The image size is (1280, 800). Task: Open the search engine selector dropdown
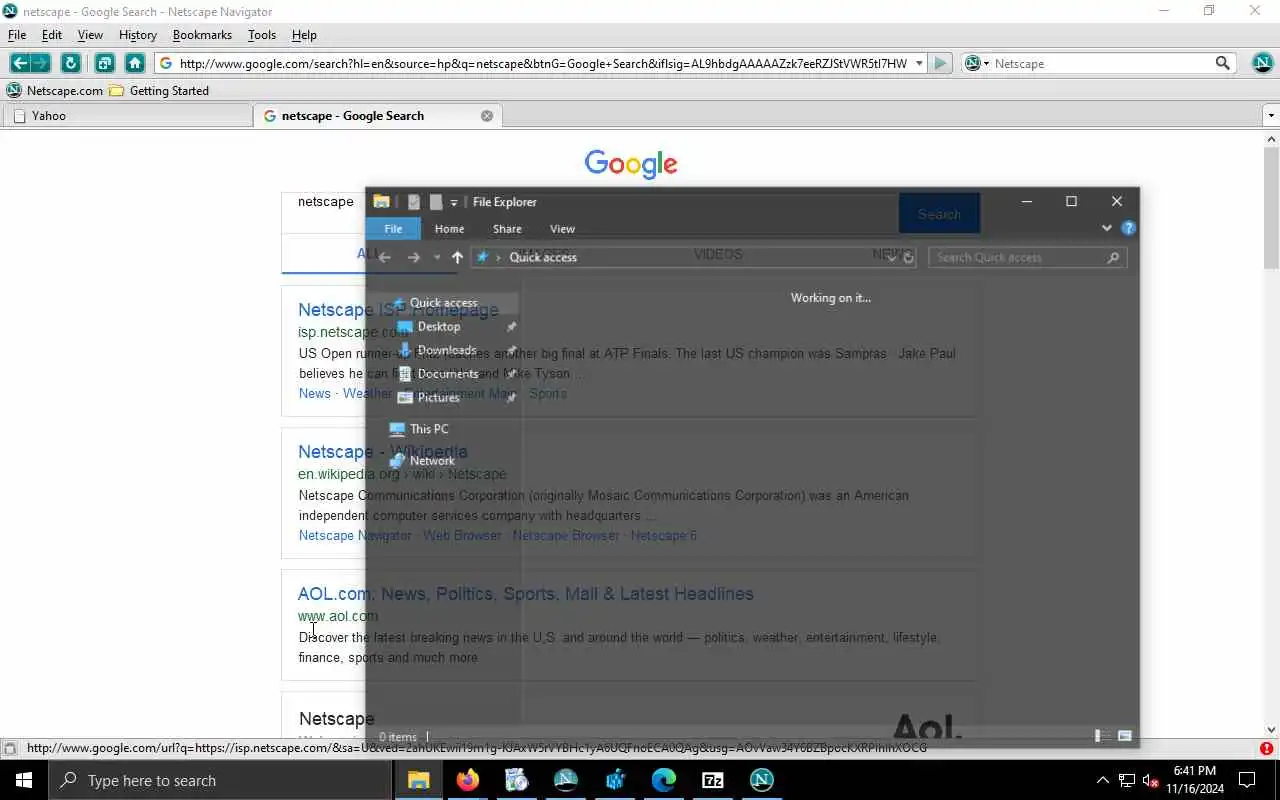tap(986, 63)
